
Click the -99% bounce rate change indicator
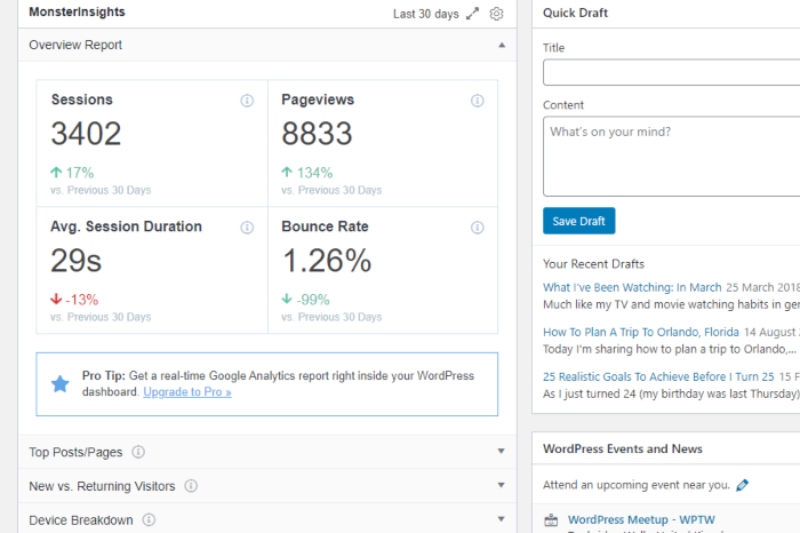(x=306, y=299)
